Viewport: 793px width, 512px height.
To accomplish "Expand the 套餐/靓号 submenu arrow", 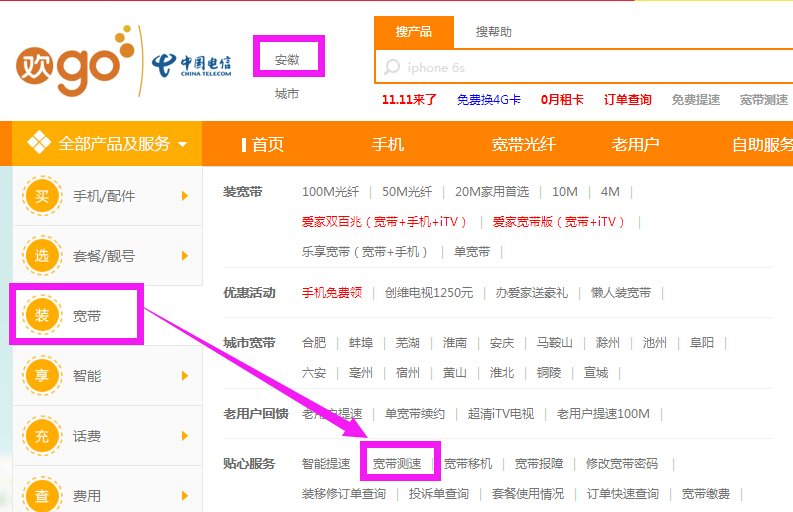I will pyautogui.click(x=185, y=255).
